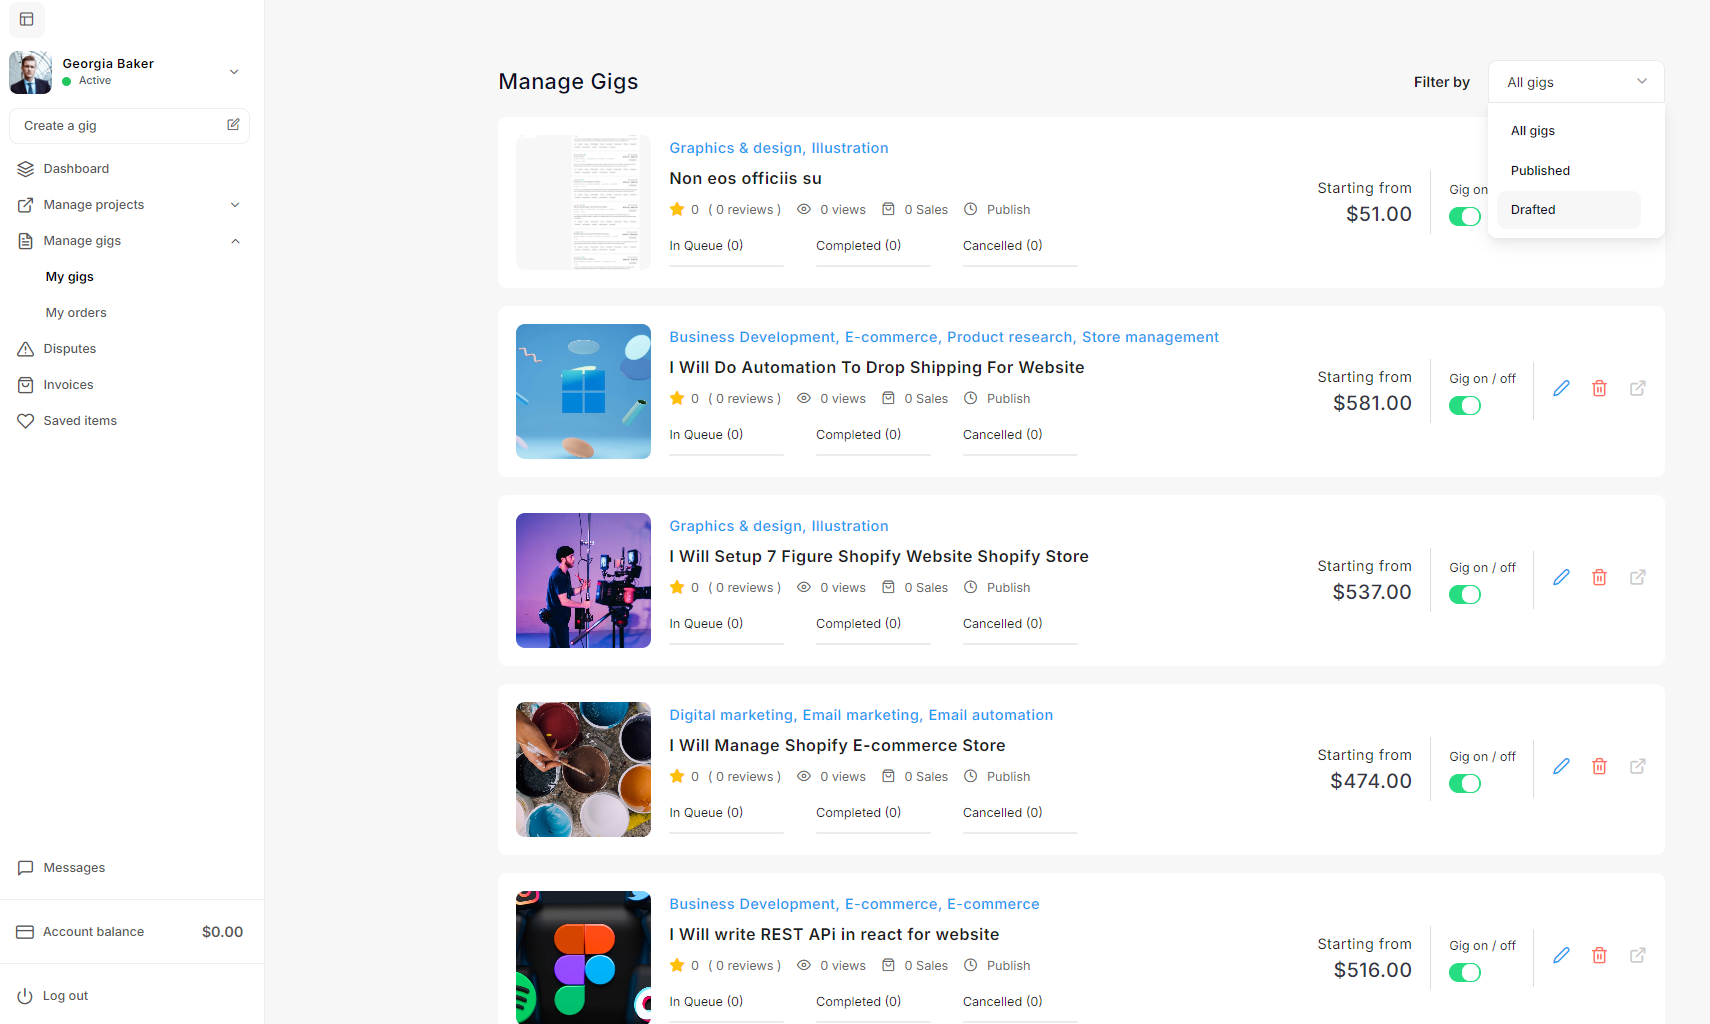Choose Published from the filter list
The height and width of the screenshot is (1024, 1710).
[x=1540, y=171]
